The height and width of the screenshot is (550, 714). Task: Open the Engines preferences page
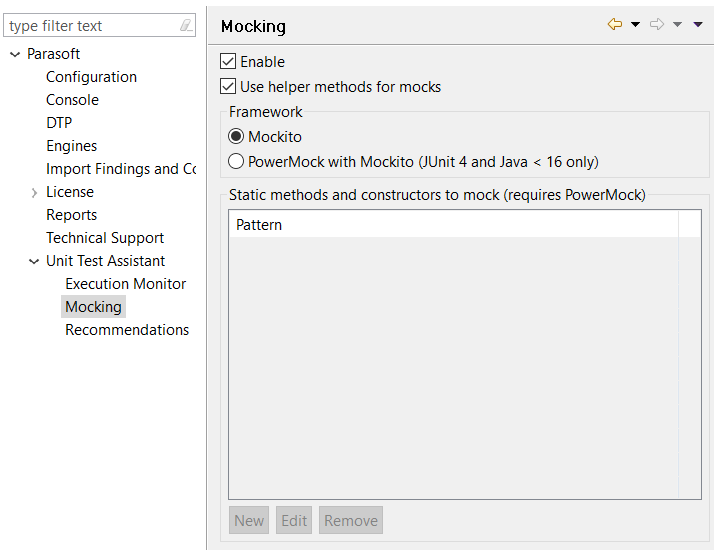click(71, 146)
